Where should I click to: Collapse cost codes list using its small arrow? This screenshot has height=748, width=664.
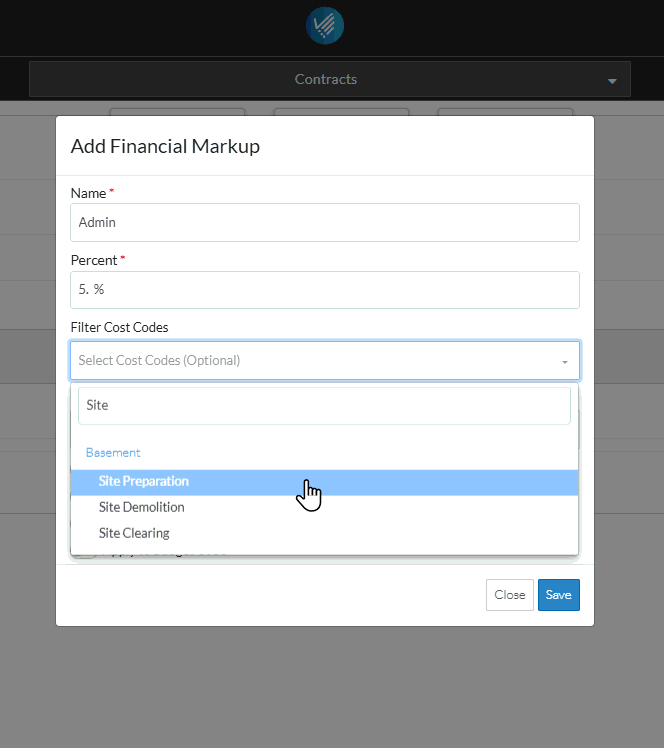click(564, 361)
